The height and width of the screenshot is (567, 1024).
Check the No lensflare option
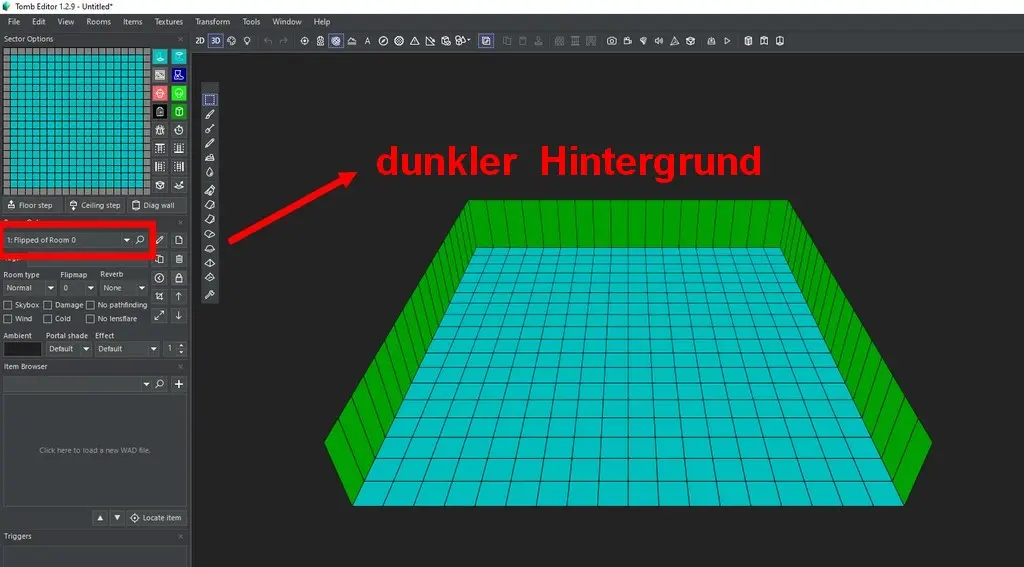click(x=91, y=319)
